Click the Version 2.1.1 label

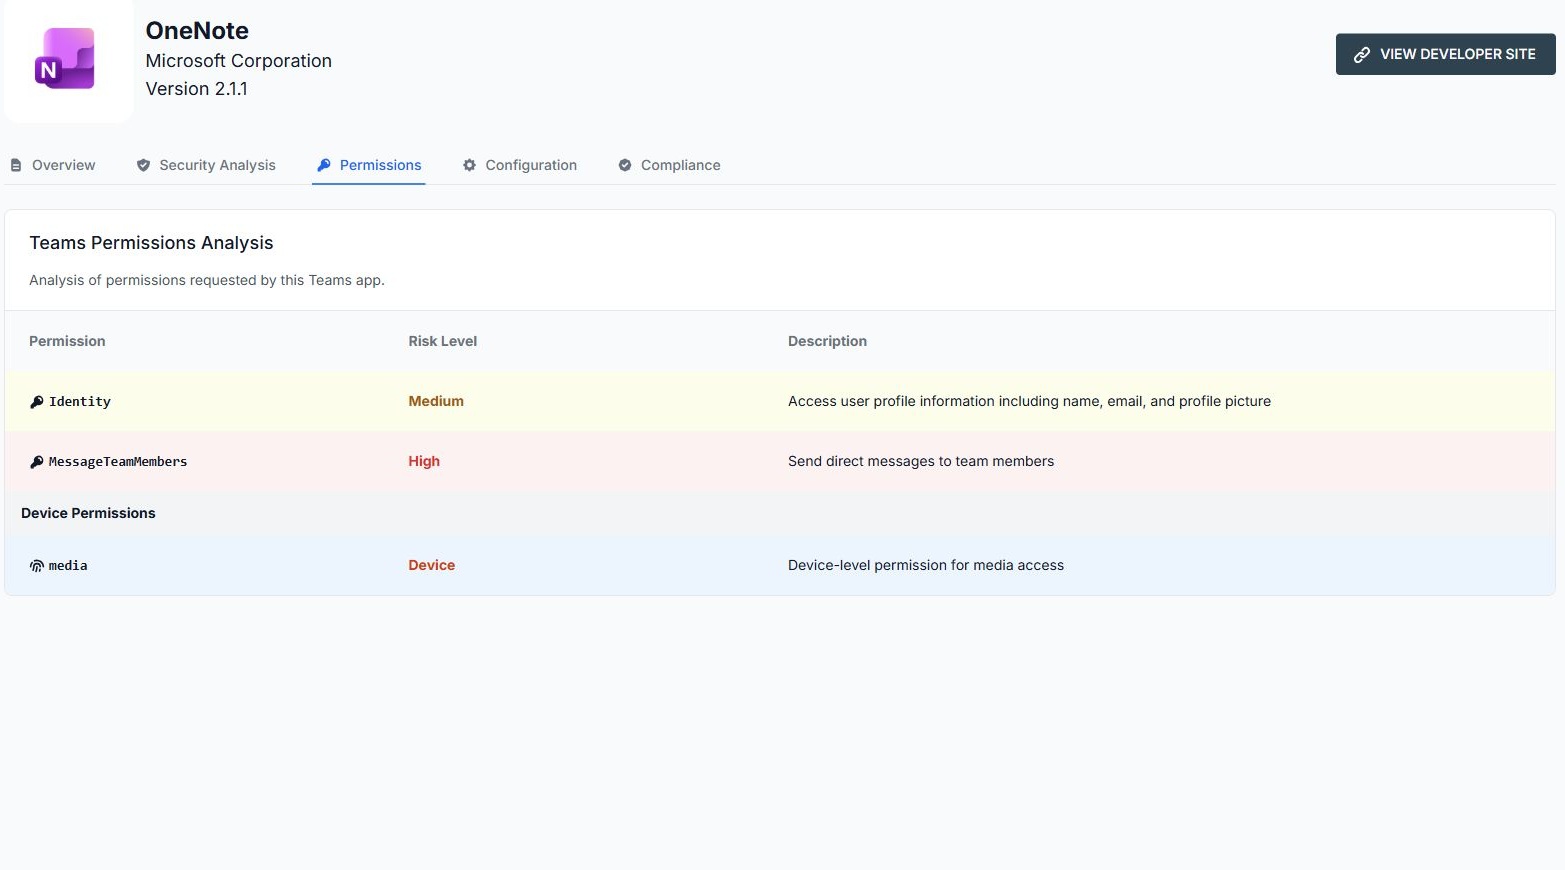(196, 89)
